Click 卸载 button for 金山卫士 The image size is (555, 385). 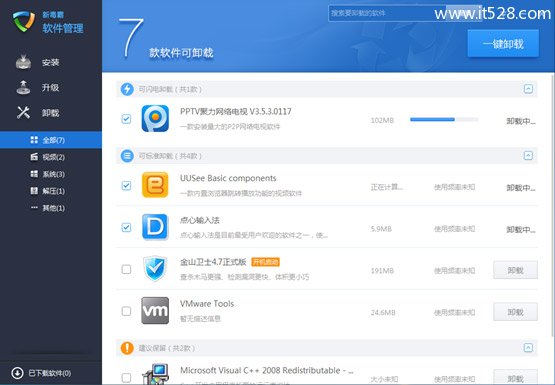point(515,270)
